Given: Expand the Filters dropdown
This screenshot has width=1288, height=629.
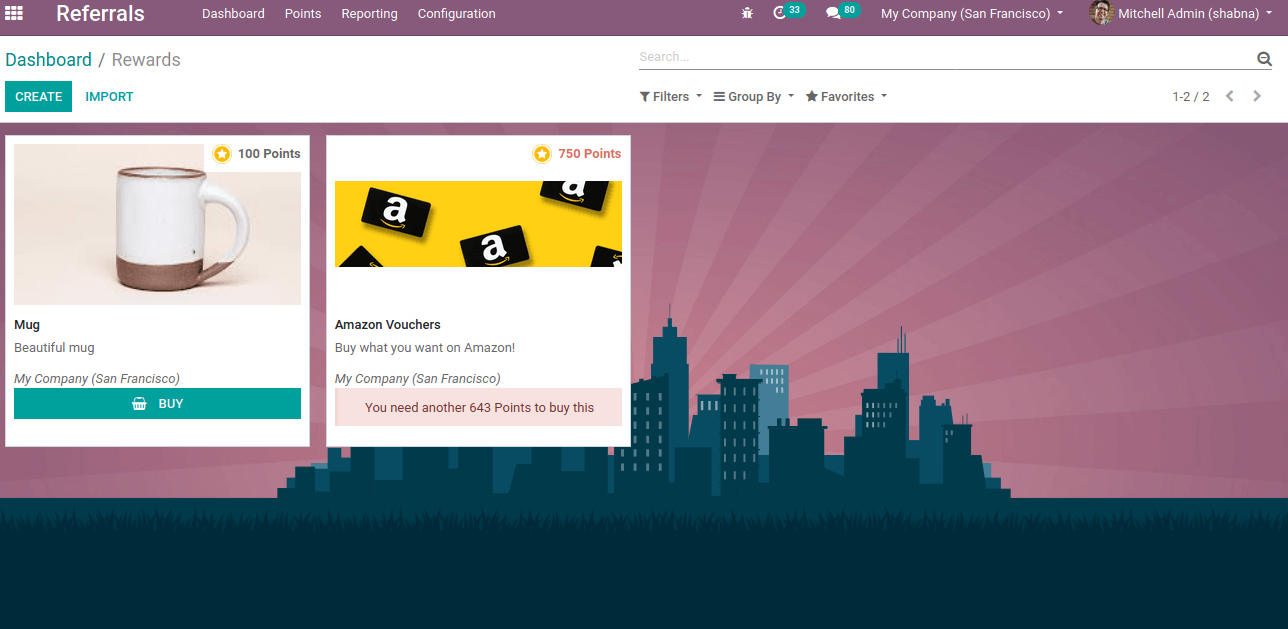Looking at the screenshot, I should point(671,96).
